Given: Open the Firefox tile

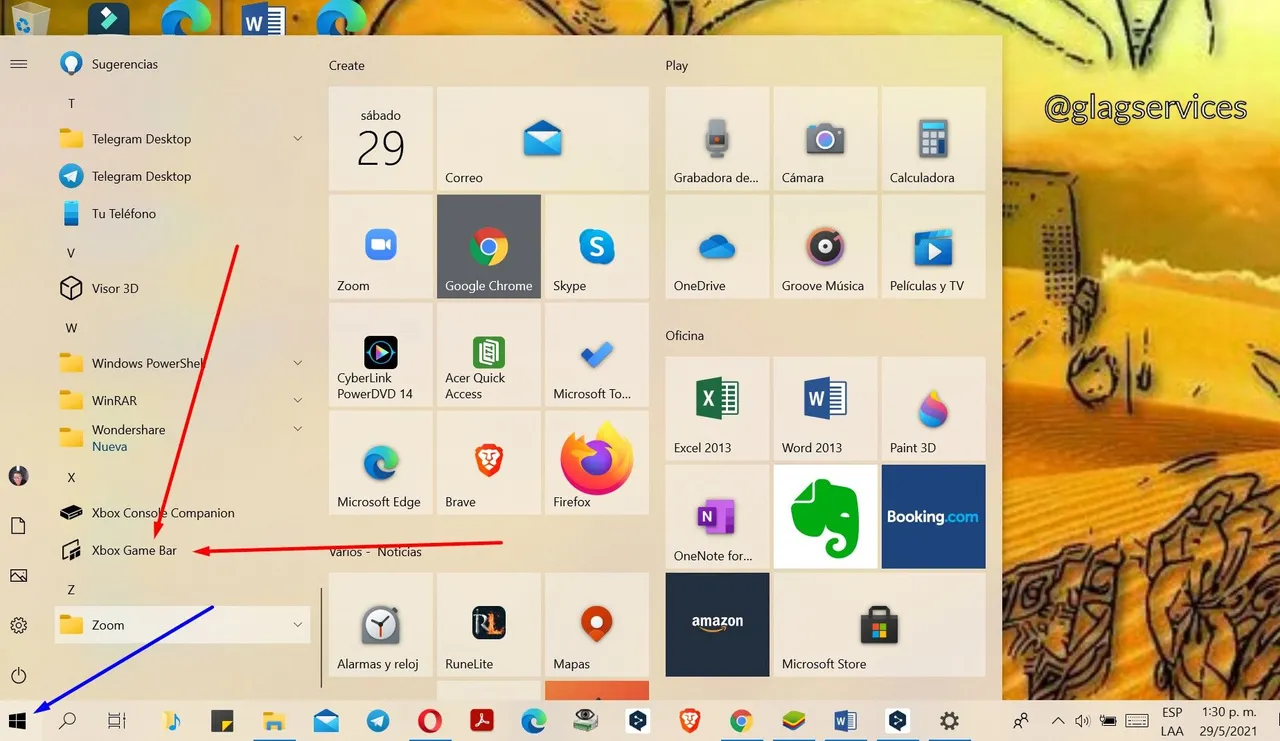Looking at the screenshot, I should [x=597, y=463].
